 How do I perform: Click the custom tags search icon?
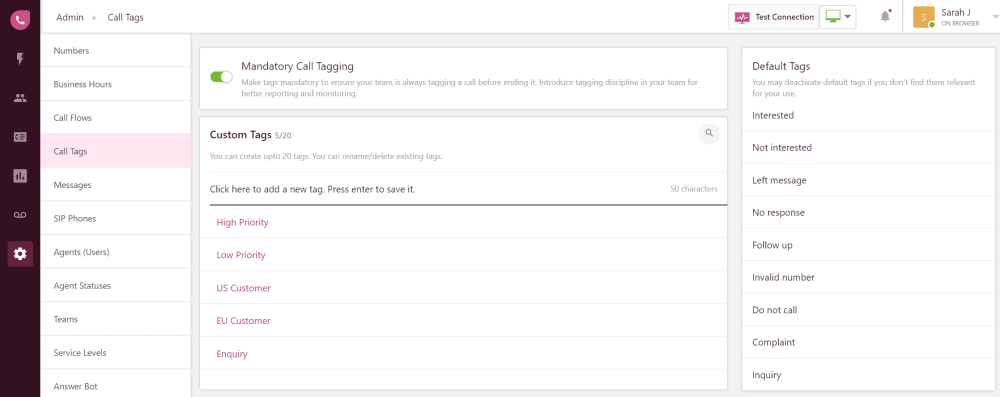(x=709, y=133)
